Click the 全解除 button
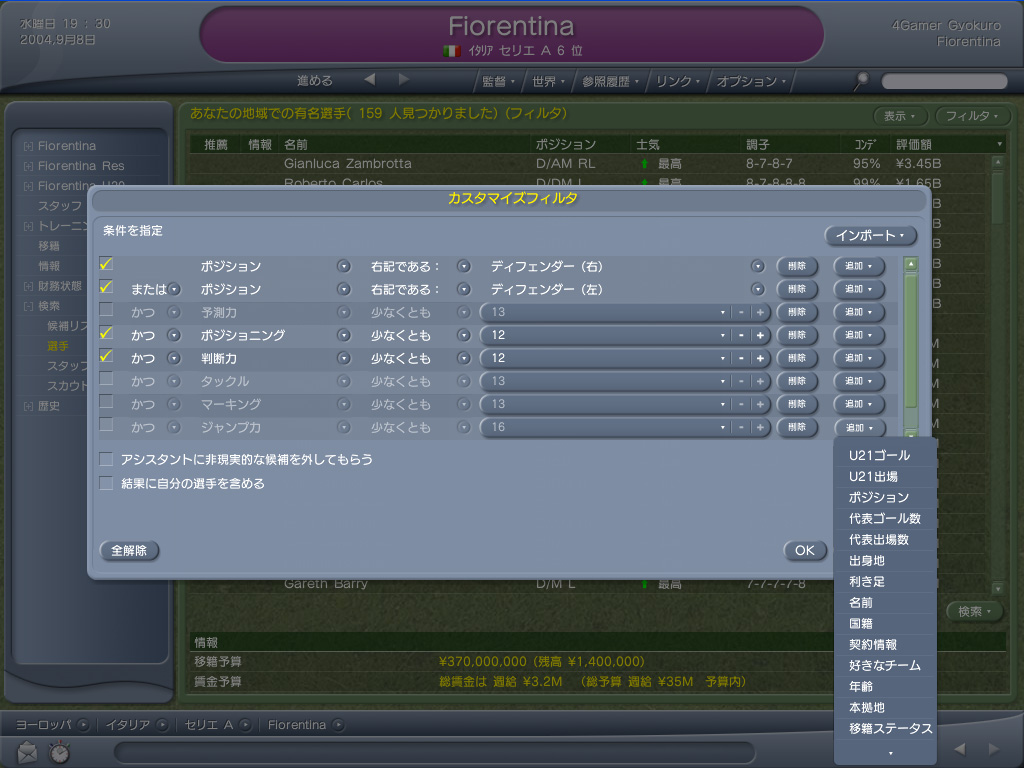 click(129, 551)
